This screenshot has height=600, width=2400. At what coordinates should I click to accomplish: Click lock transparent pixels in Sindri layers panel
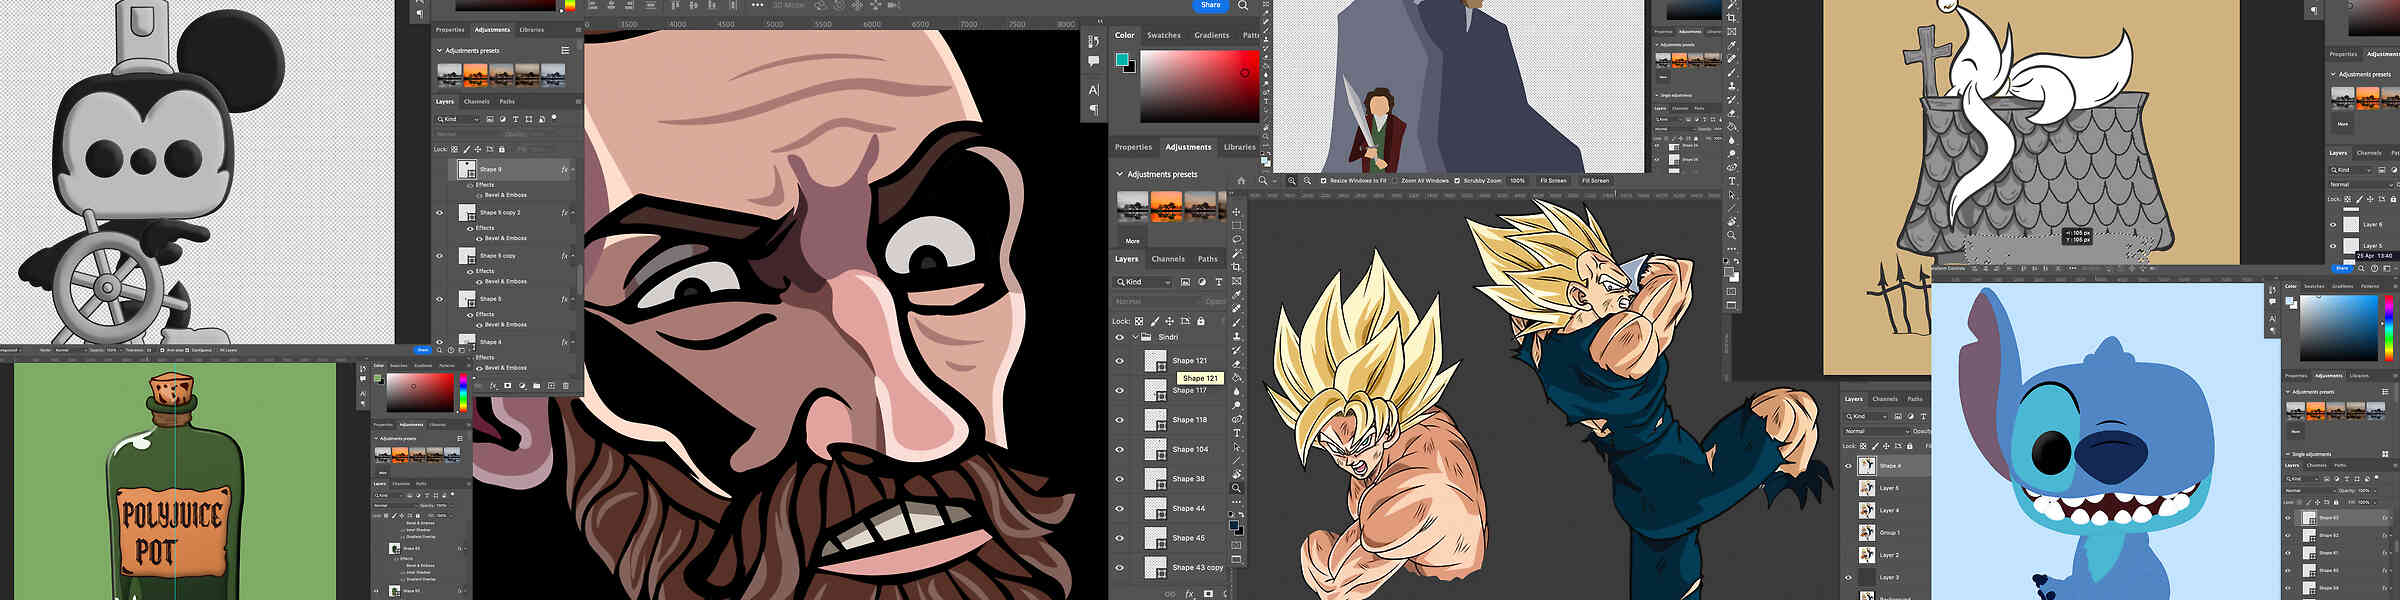1139,321
